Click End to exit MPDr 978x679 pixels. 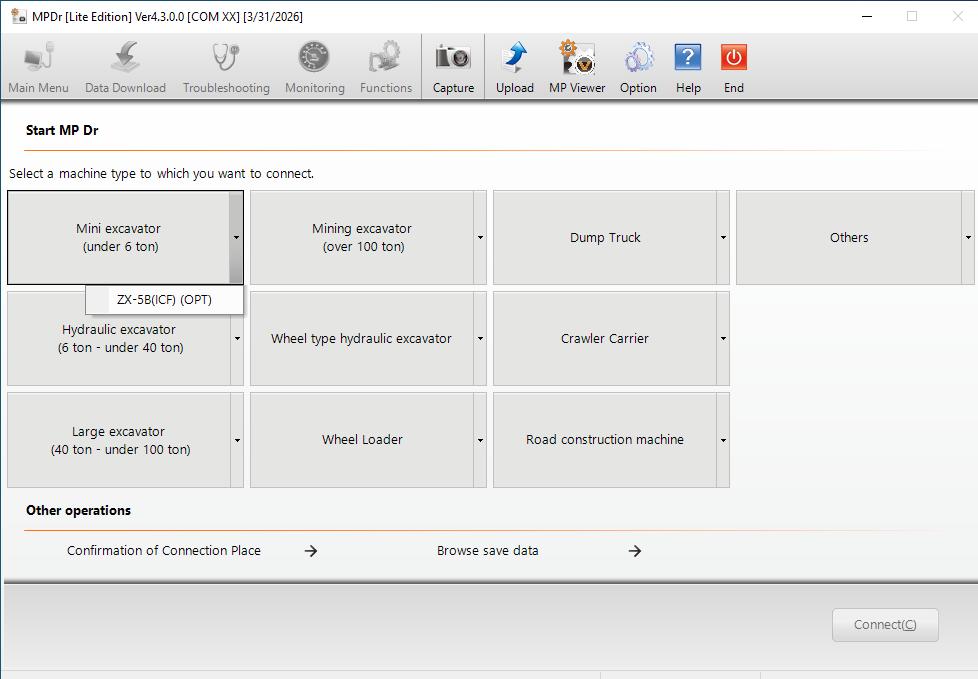click(733, 64)
